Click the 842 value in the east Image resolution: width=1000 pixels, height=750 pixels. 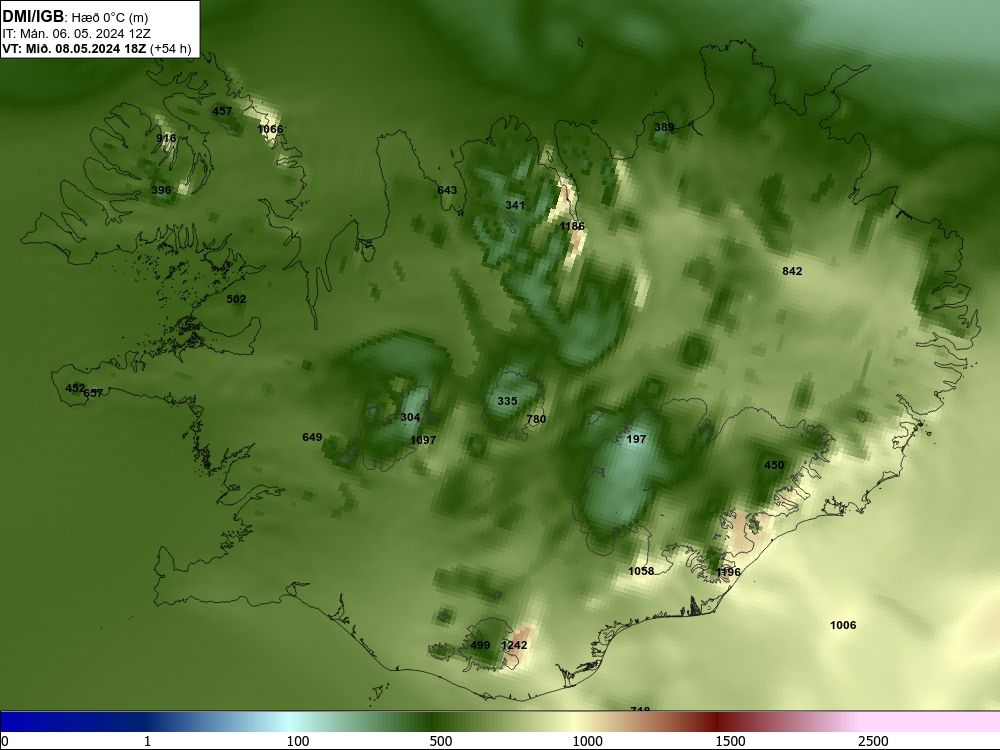click(792, 271)
